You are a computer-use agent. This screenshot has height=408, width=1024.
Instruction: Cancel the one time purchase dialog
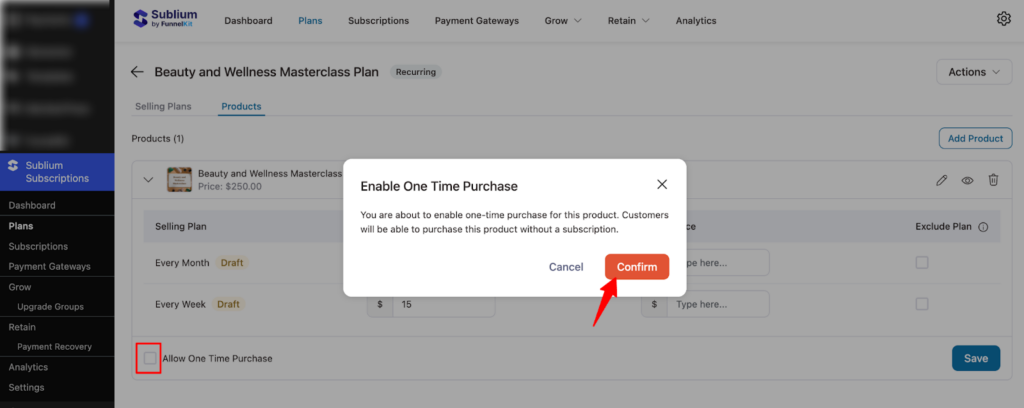click(566, 267)
